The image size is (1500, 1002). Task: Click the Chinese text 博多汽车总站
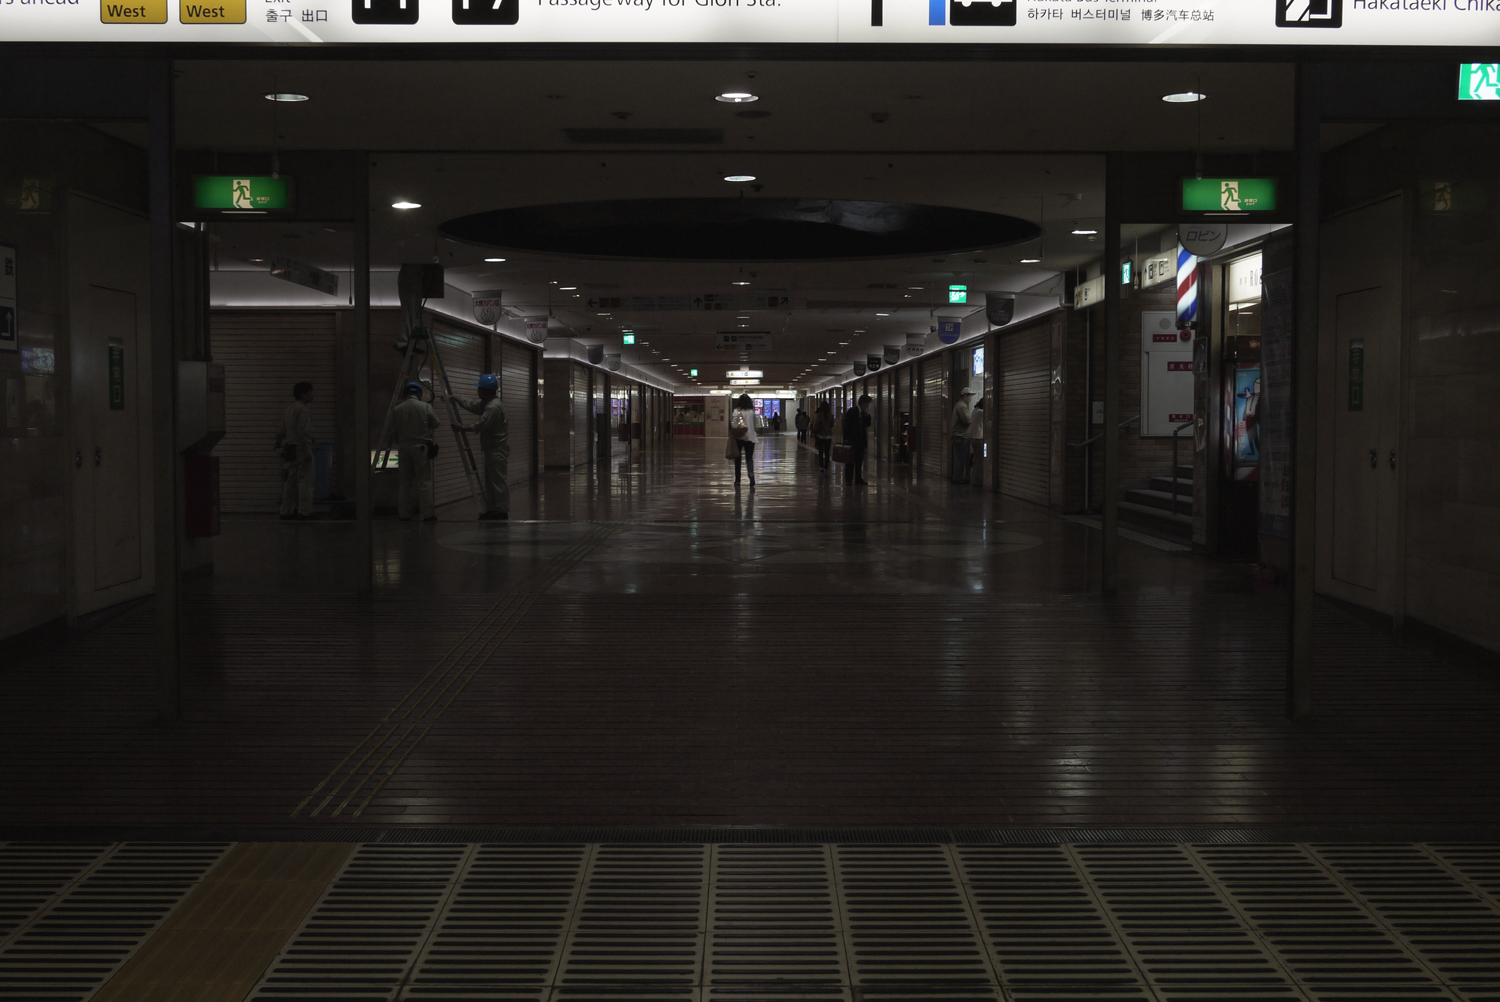(1178, 15)
